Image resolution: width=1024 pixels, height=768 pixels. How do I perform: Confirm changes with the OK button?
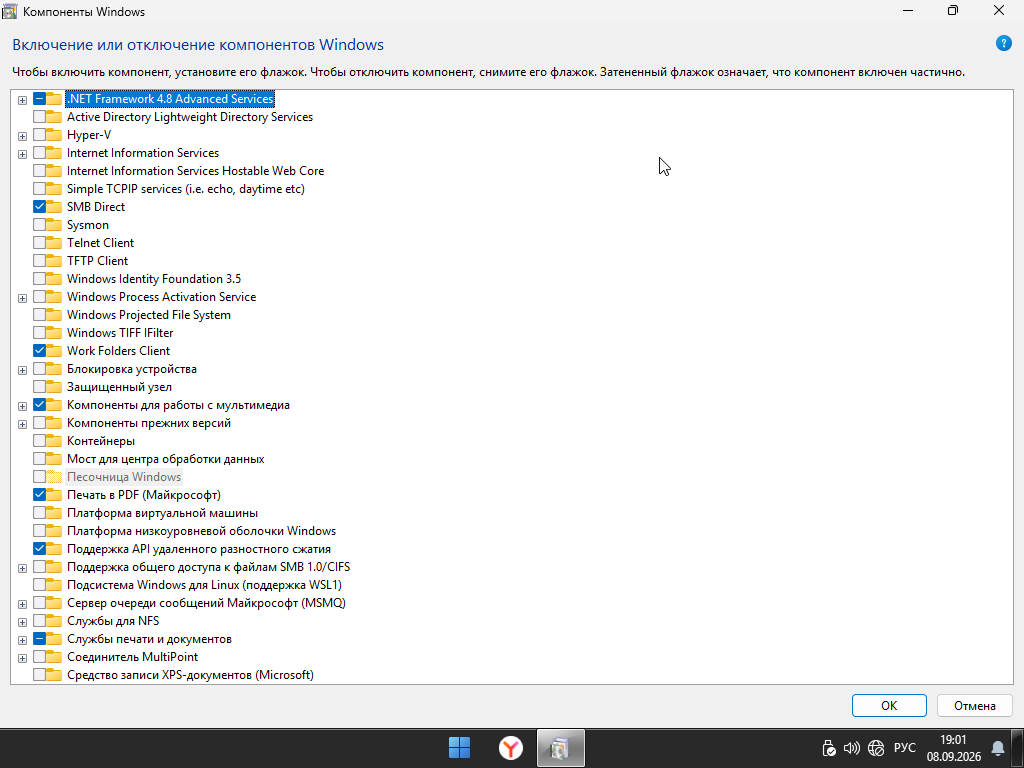click(x=889, y=705)
